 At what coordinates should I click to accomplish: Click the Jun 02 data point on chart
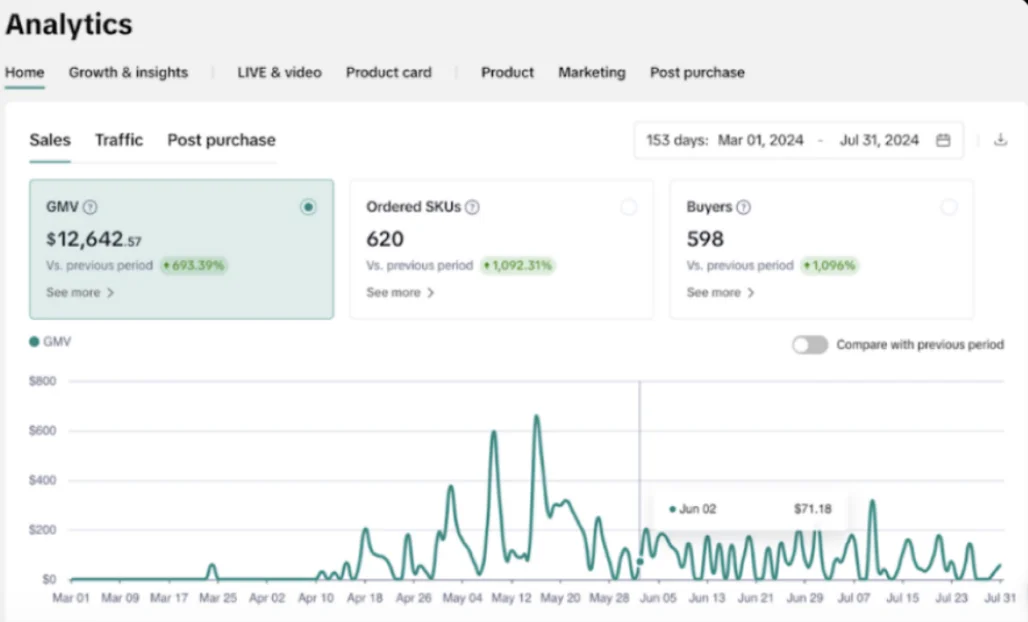(640, 561)
